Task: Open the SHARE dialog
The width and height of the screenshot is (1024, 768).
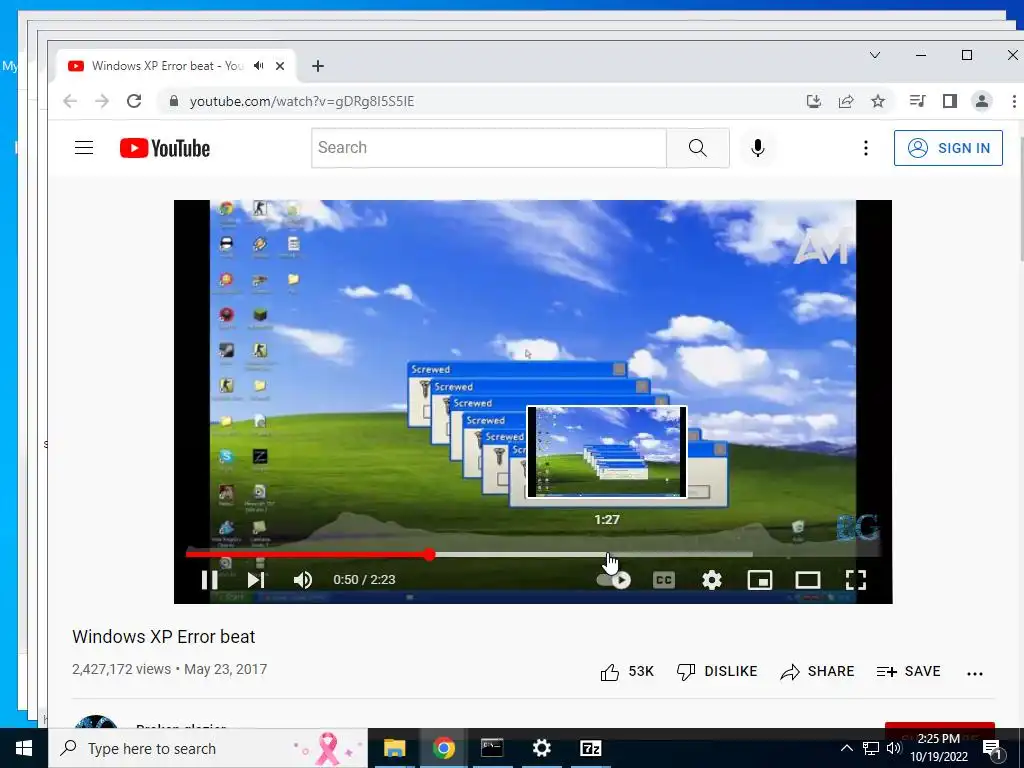Action: point(817,671)
